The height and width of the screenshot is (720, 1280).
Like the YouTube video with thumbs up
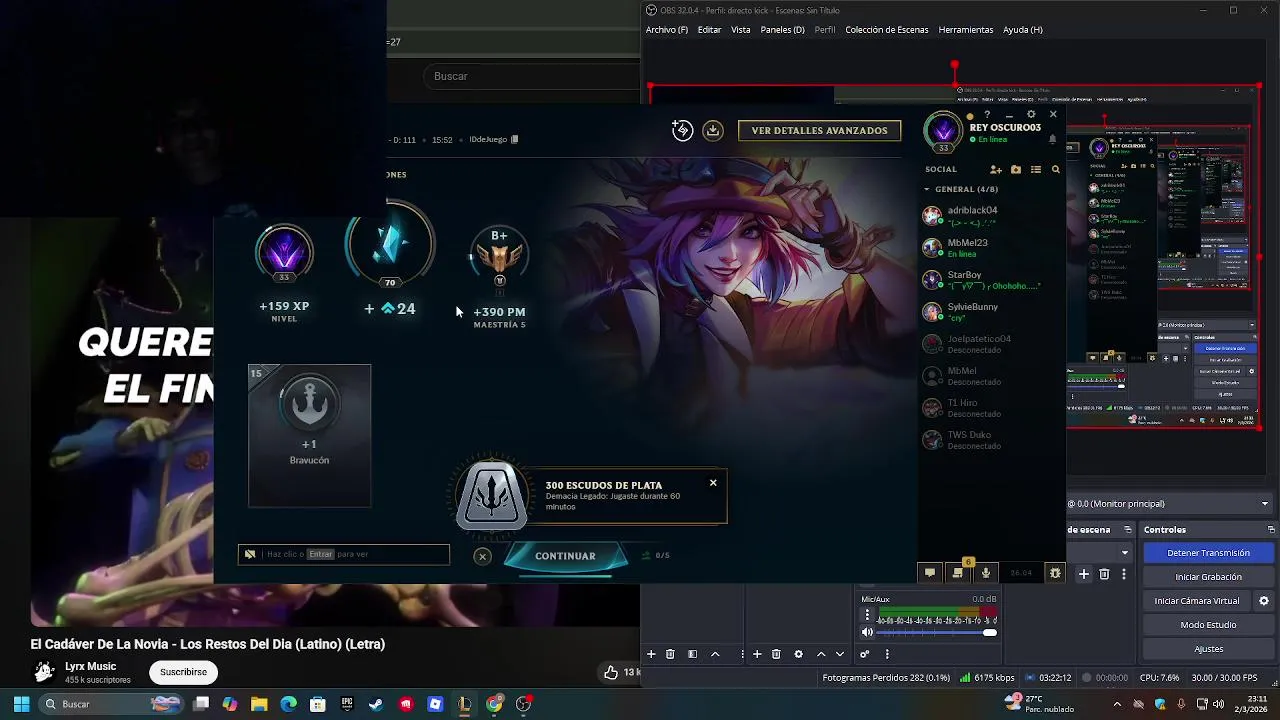coord(611,672)
